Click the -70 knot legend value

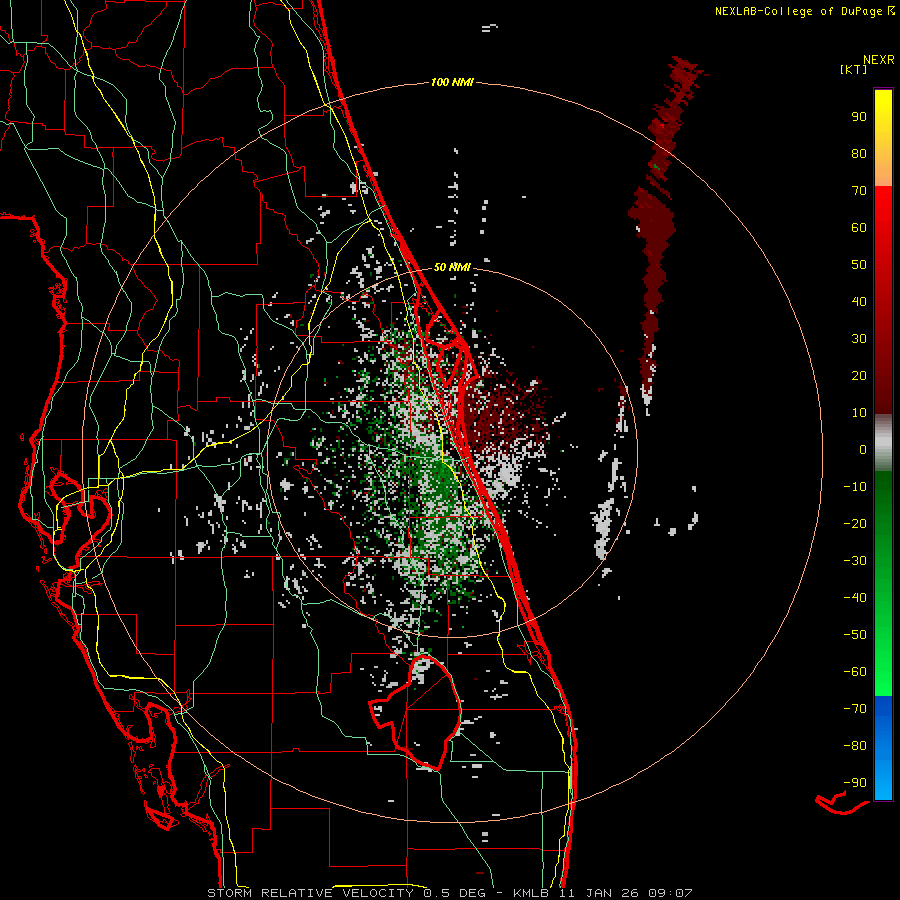[x=855, y=709]
